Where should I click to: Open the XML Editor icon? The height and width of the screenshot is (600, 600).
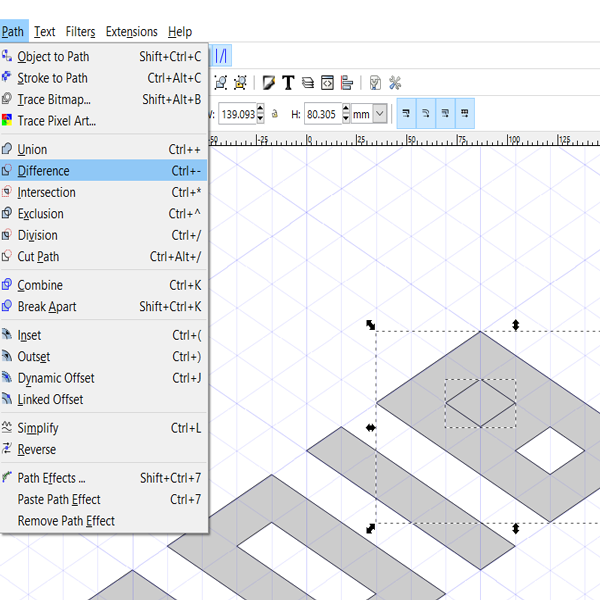[327, 82]
